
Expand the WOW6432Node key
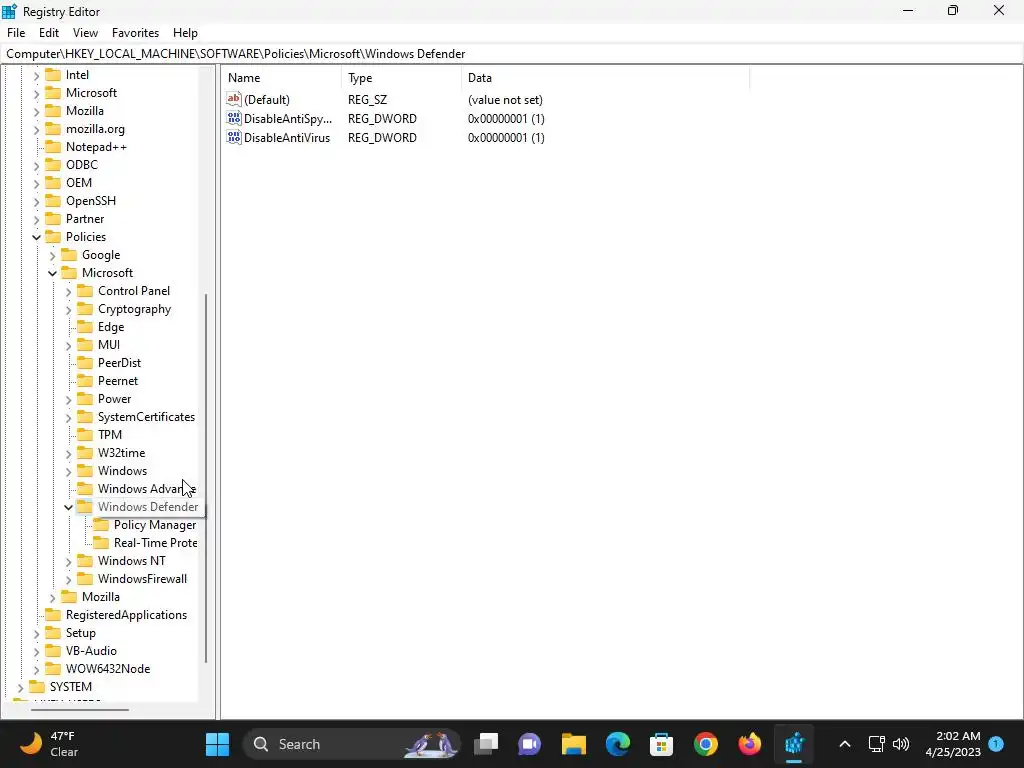[37, 669]
